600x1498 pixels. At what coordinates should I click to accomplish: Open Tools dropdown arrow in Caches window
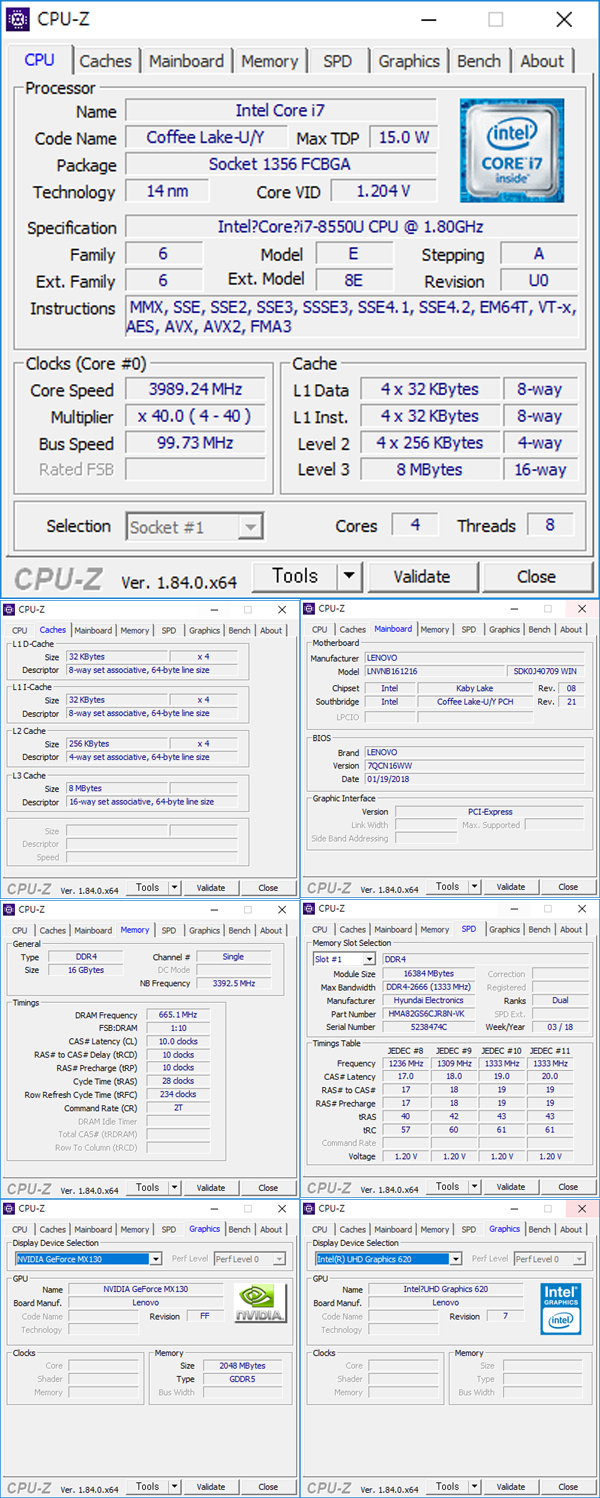pos(174,888)
